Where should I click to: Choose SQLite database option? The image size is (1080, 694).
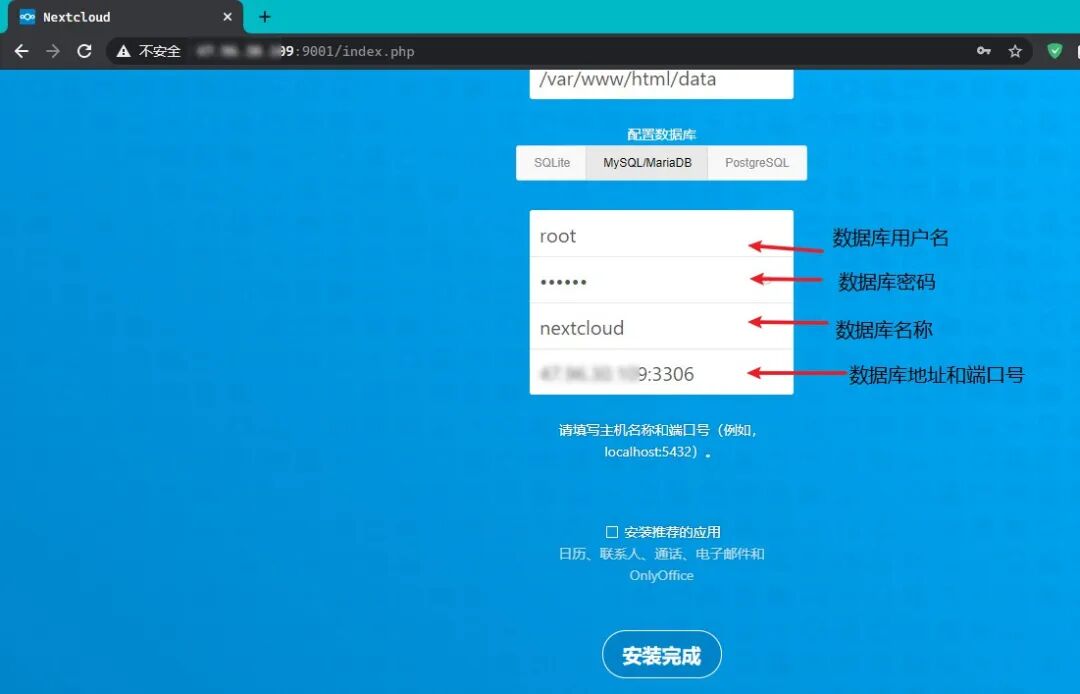pyautogui.click(x=551, y=163)
